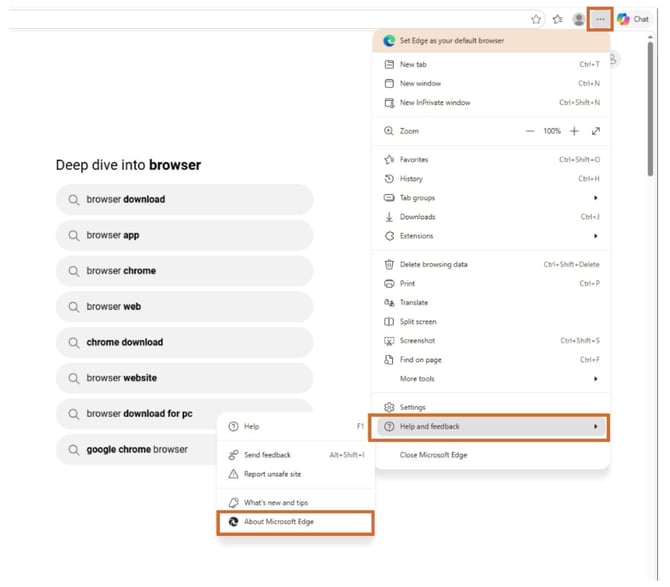
Task: Click the Tab groups icon
Action: [x=389, y=198]
